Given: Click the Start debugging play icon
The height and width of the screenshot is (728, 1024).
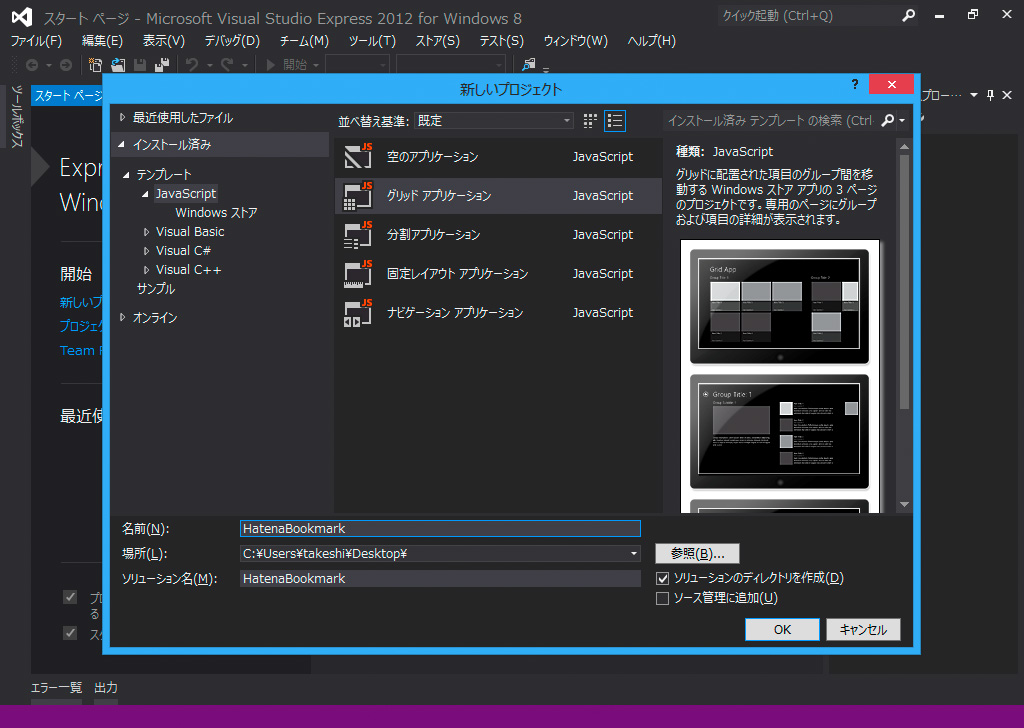Looking at the screenshot, I should tap(271, 65).
